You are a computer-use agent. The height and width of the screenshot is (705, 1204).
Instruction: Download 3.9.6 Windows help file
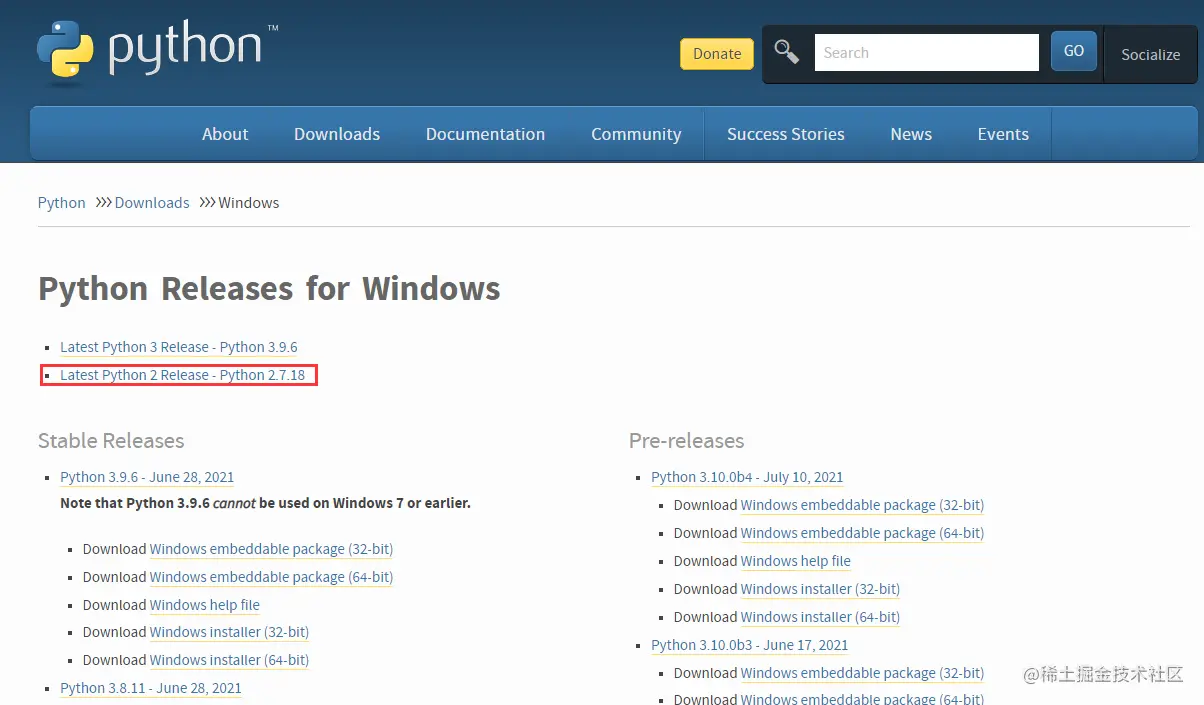(x=205, y=605)
